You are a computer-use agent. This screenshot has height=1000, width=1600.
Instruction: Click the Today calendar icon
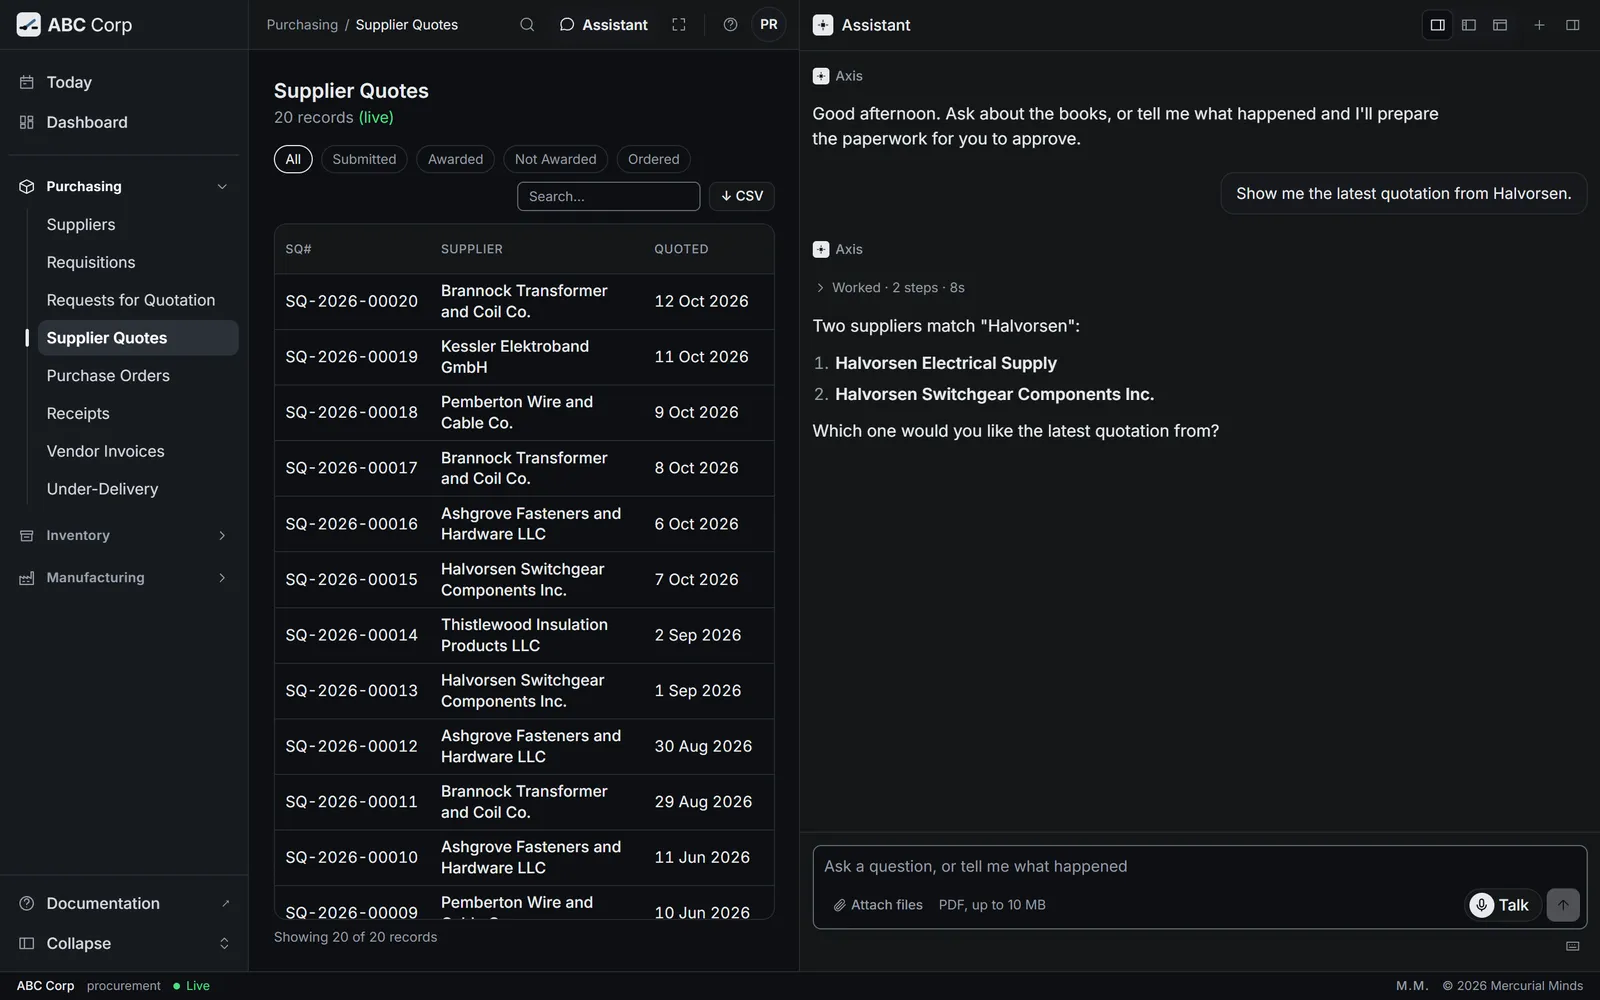coord(27,82)
